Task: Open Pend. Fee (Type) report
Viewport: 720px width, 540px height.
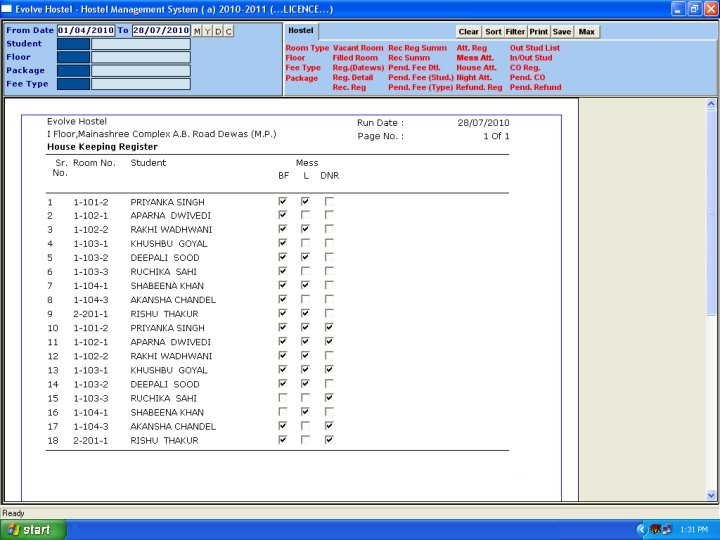Action: tap(420, 87)
